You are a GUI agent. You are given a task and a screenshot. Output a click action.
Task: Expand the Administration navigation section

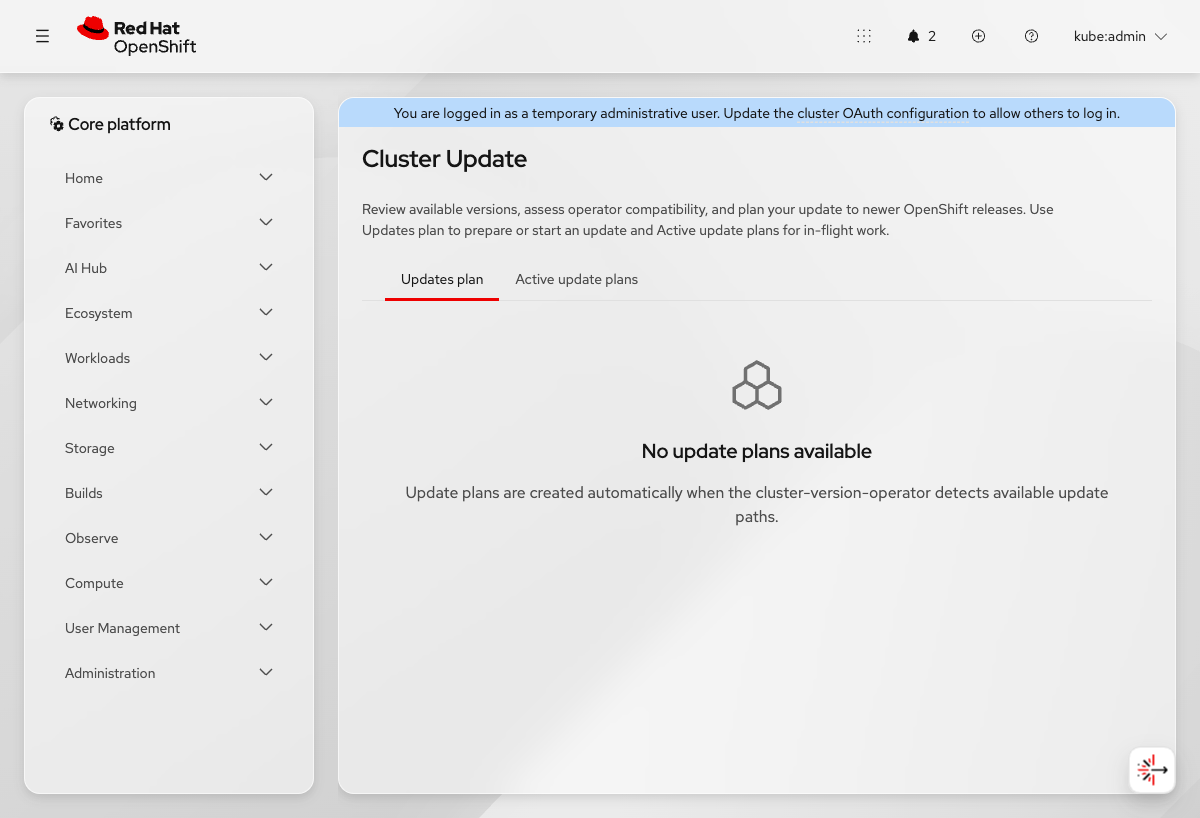(x=169, y=673)
